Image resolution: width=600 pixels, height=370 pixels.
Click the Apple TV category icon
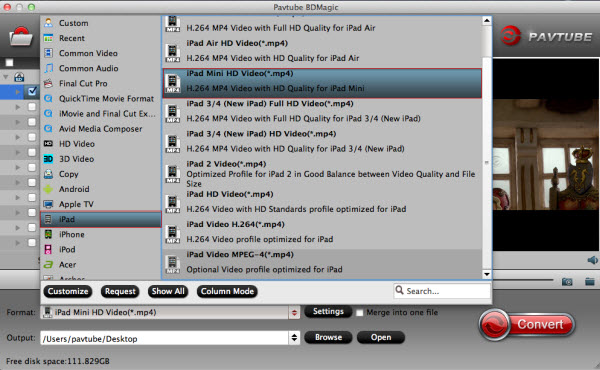[48, 204]
